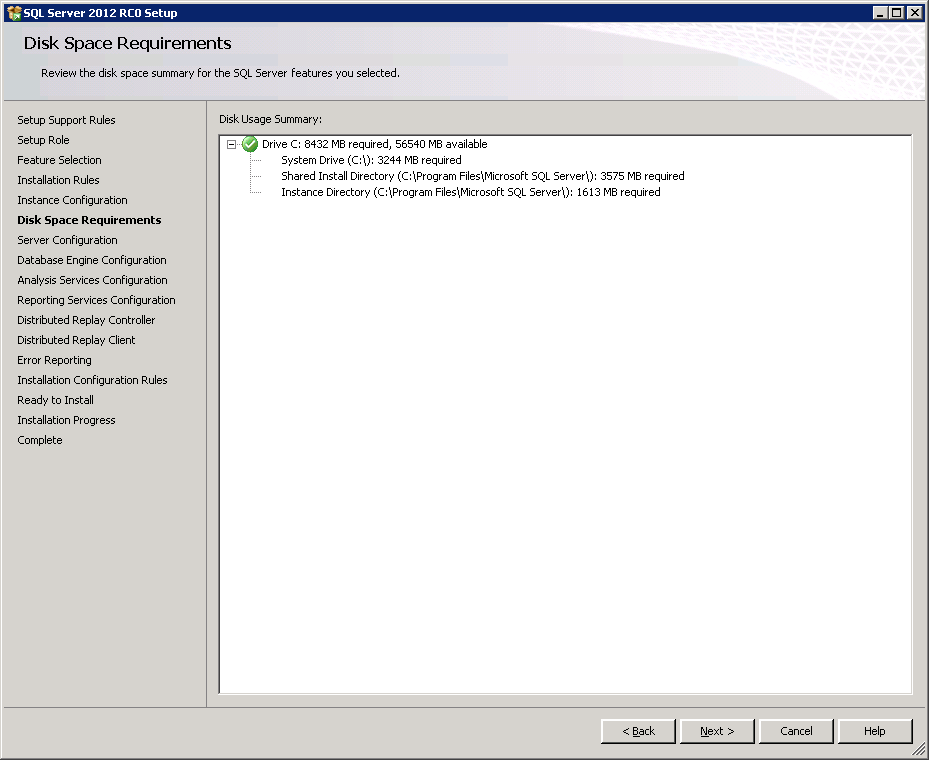Choose Database Engine Configuration step

[92, 260]
